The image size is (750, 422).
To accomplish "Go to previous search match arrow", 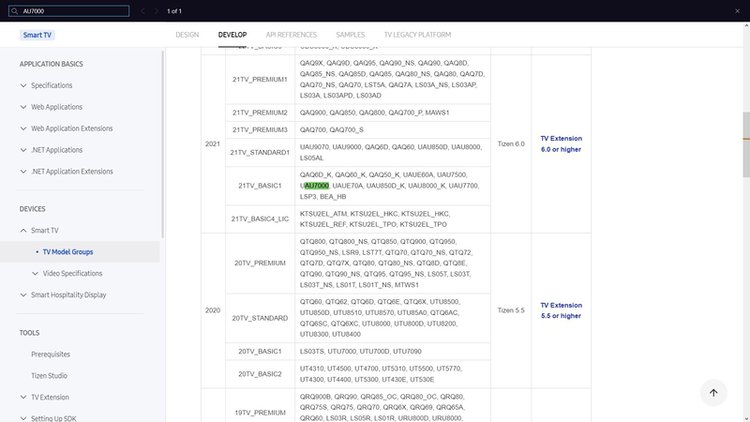I will (x=143, y=11).
